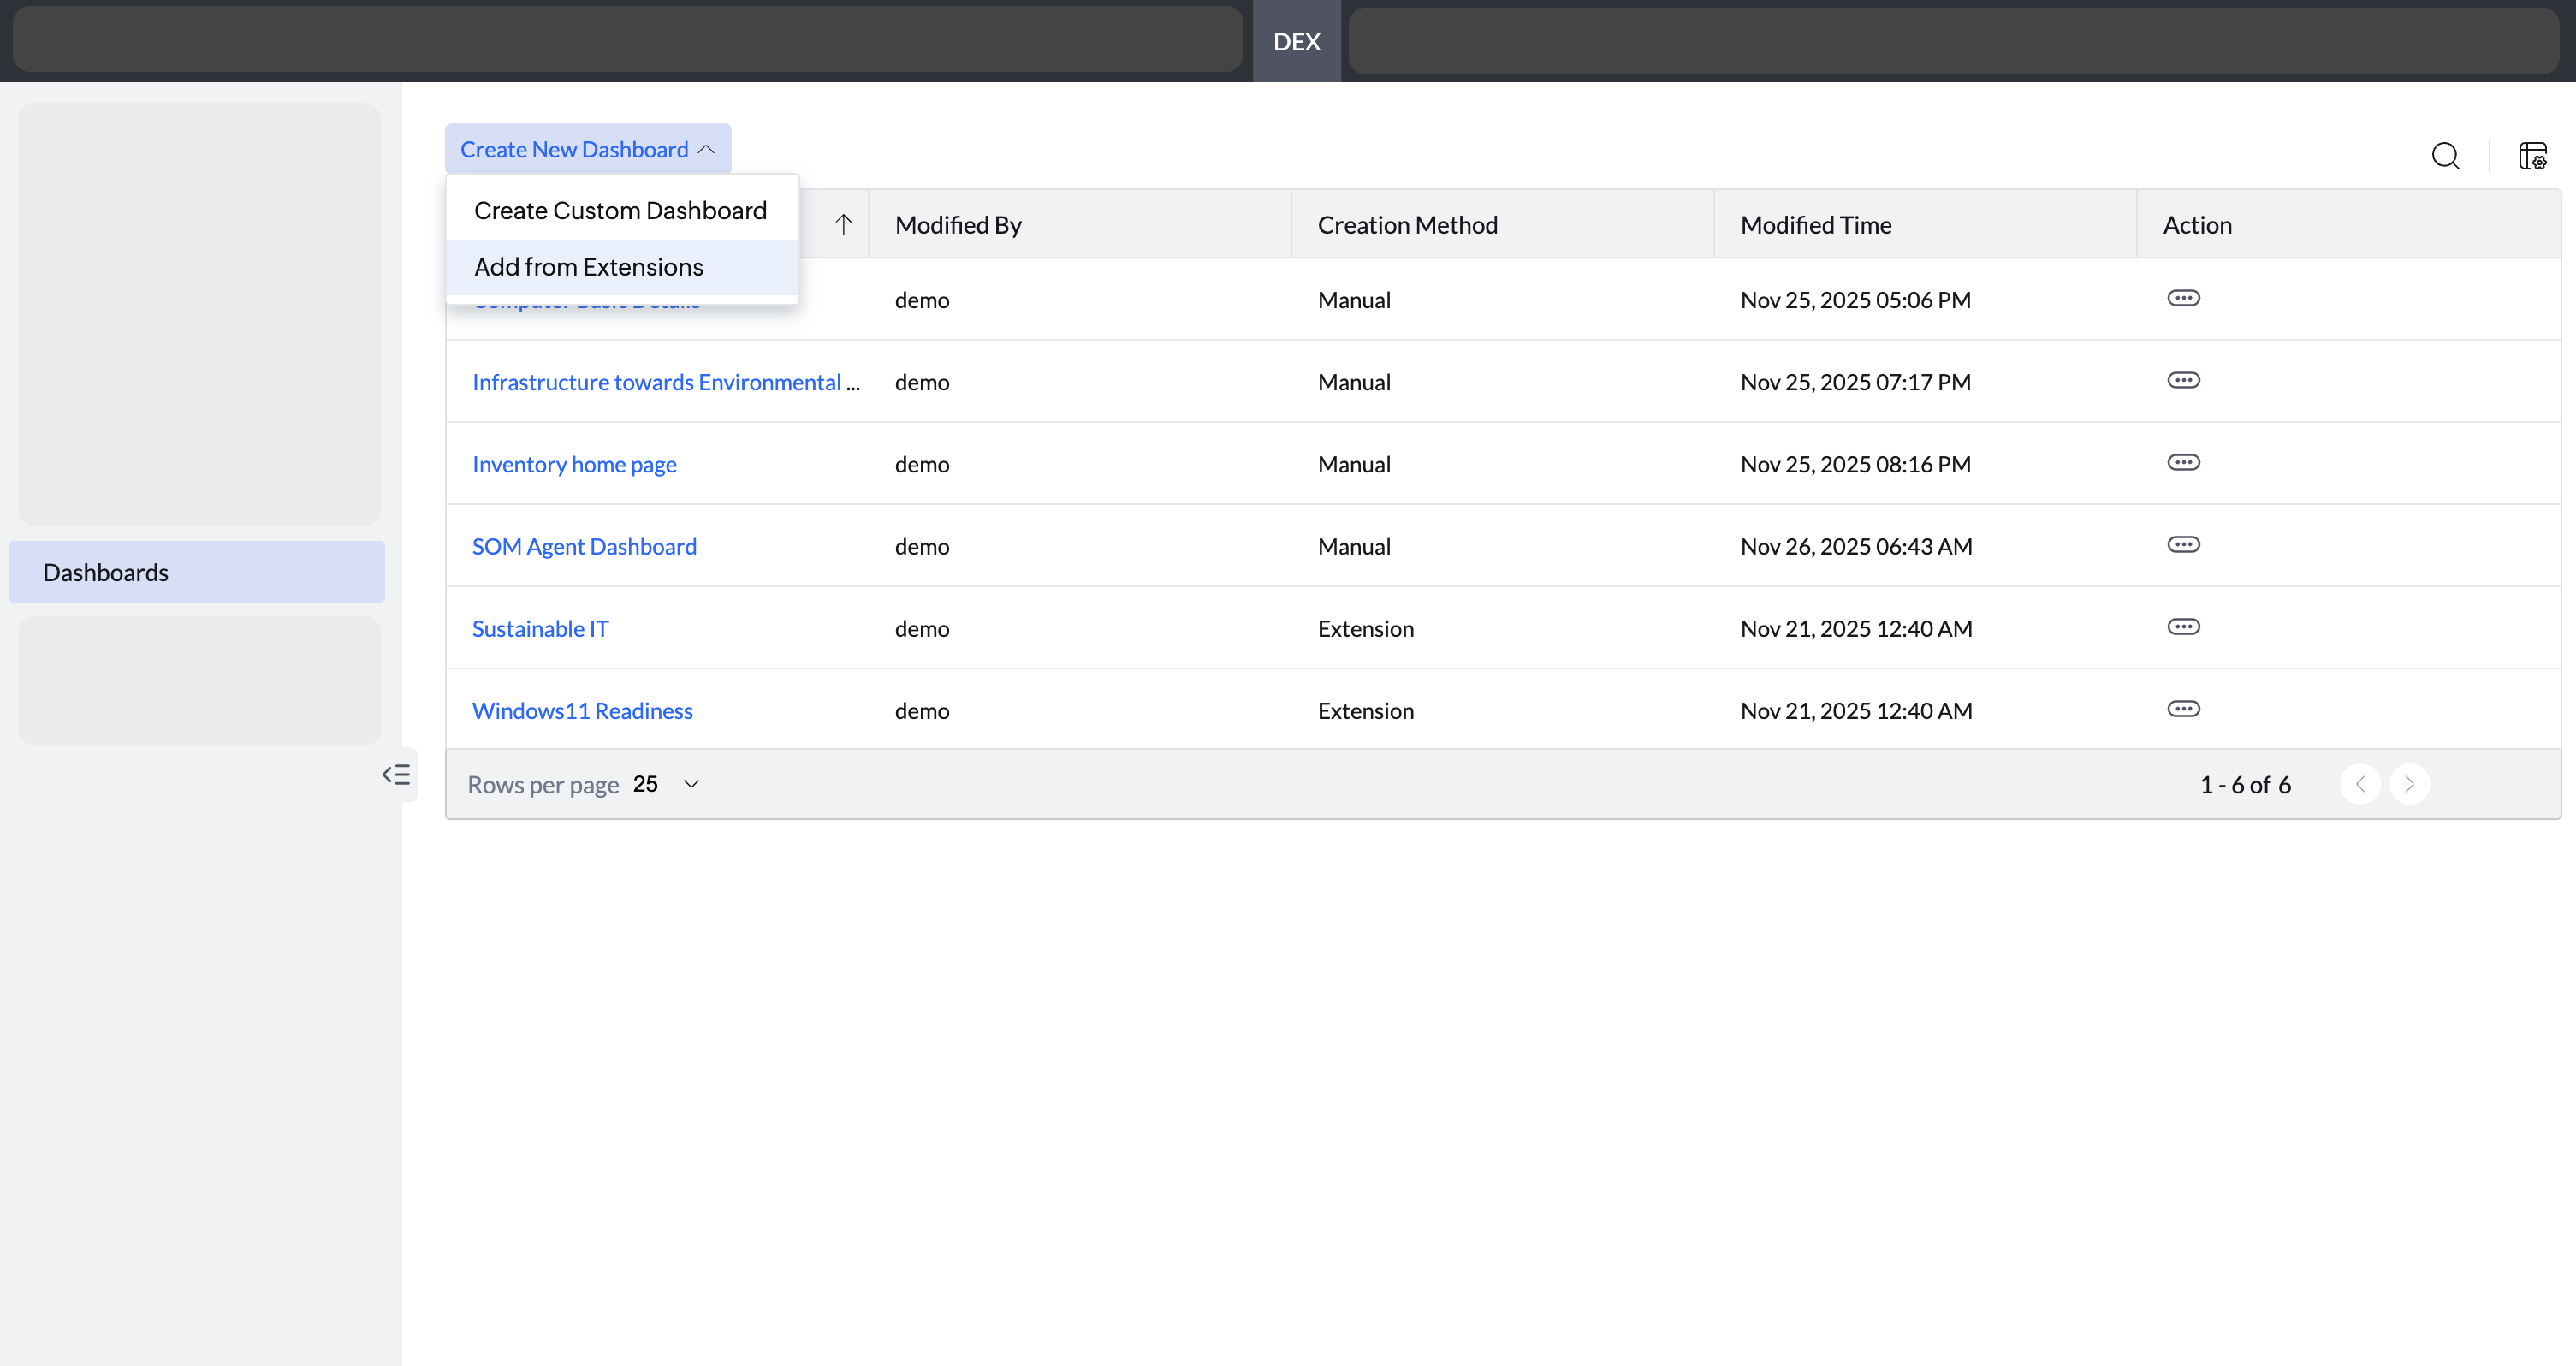
Task: Open the table column settings icon
Action: (2532, 156)
